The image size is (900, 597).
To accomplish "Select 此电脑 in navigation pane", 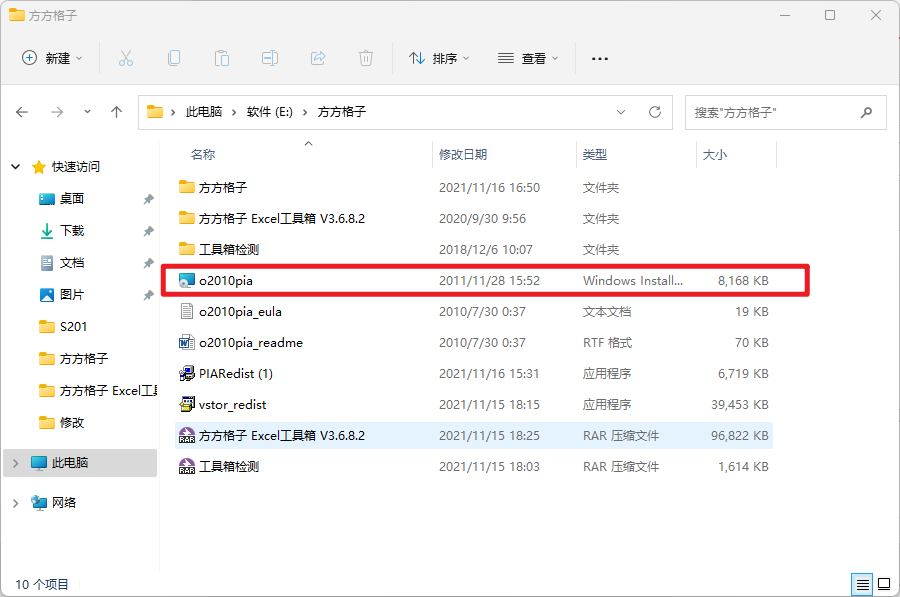I will pyautogui.click(x=80, y=463).
